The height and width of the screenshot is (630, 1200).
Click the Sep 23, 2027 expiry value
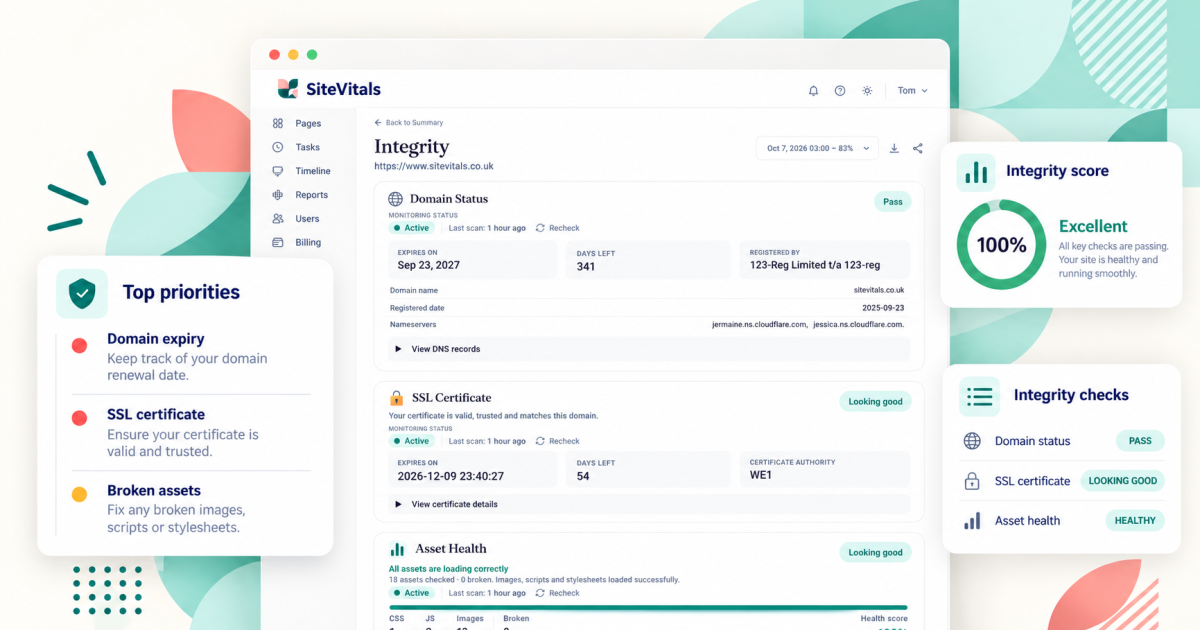[428, 266]
